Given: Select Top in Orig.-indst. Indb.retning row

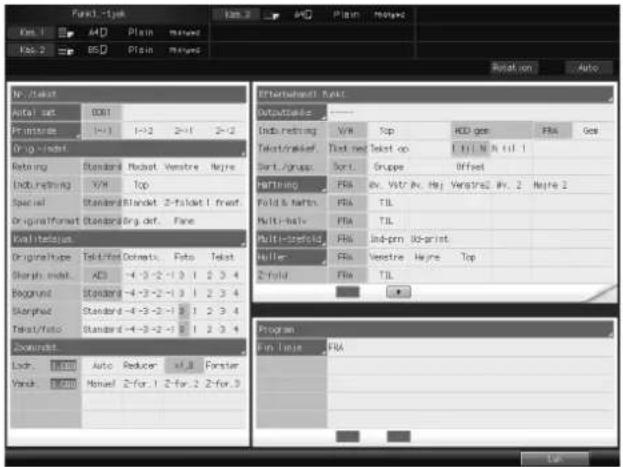Looking at the screenshot, I should (x=141, y=185).
